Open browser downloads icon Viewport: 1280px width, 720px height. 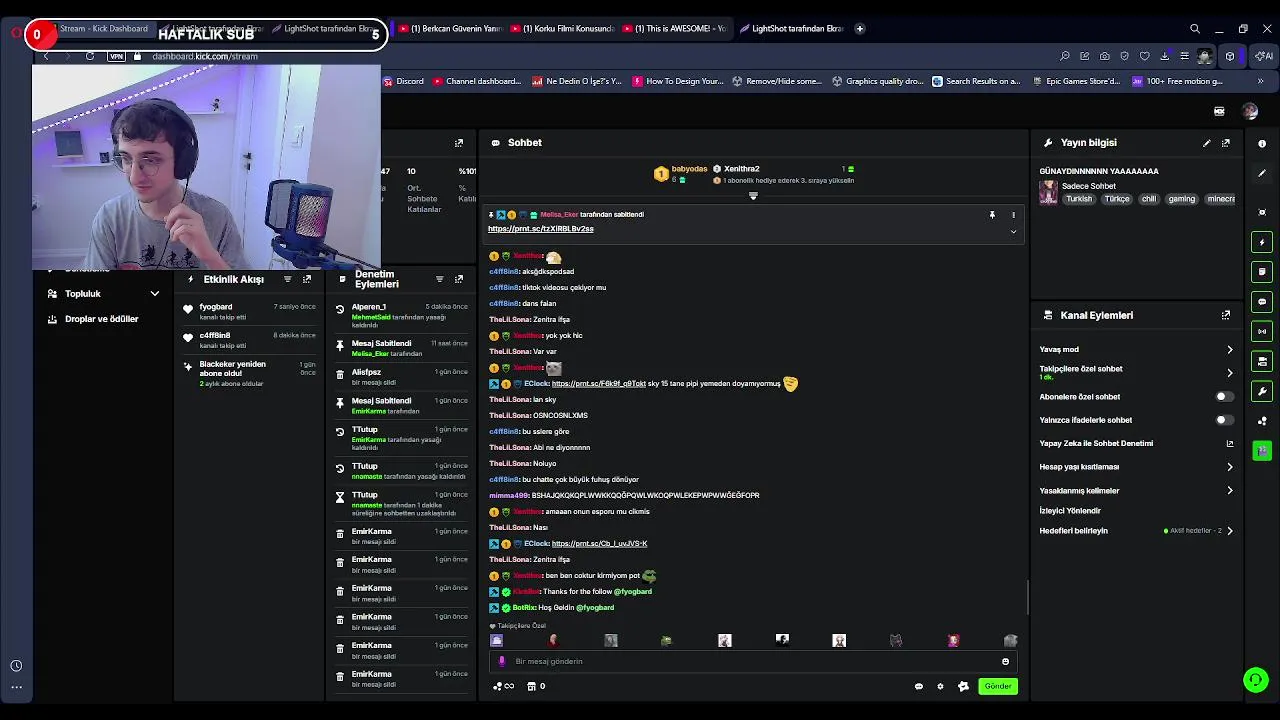(x=1165, y=56)
